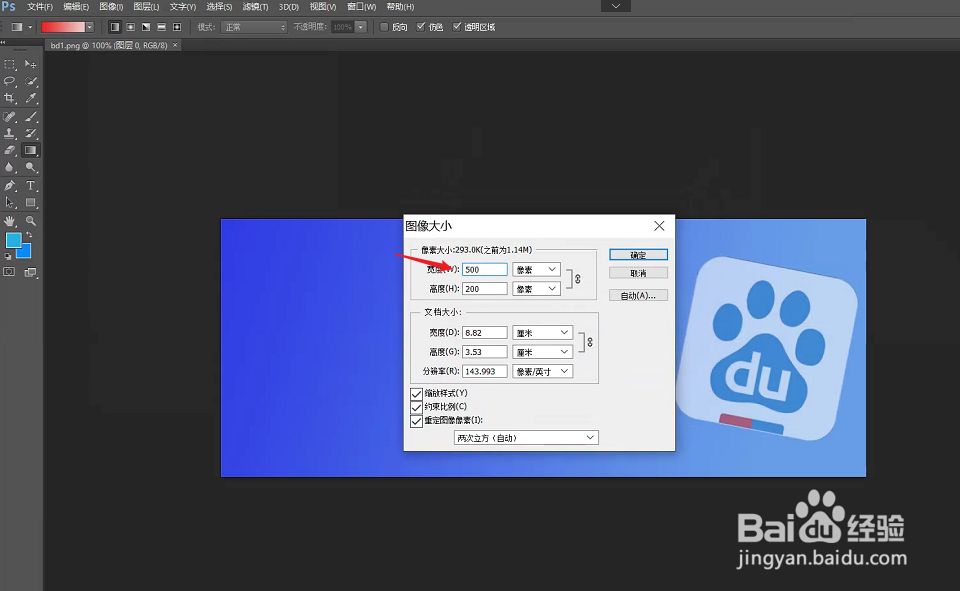Click the 自动(A)... button
960x591 pixels.
pos(639,295)
